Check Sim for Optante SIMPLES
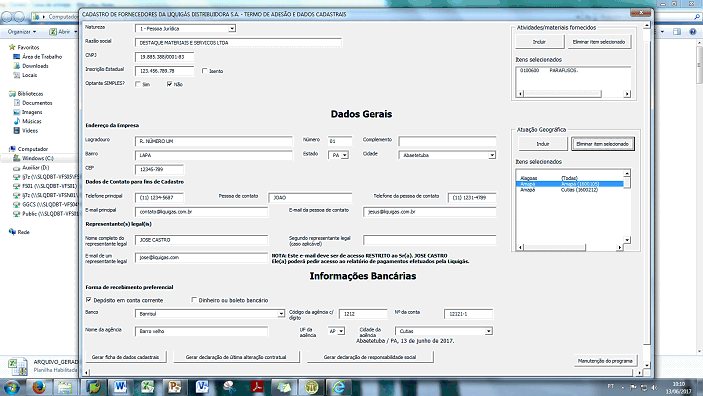The height and width of the screenshot is (396, 703). point(138,84)
